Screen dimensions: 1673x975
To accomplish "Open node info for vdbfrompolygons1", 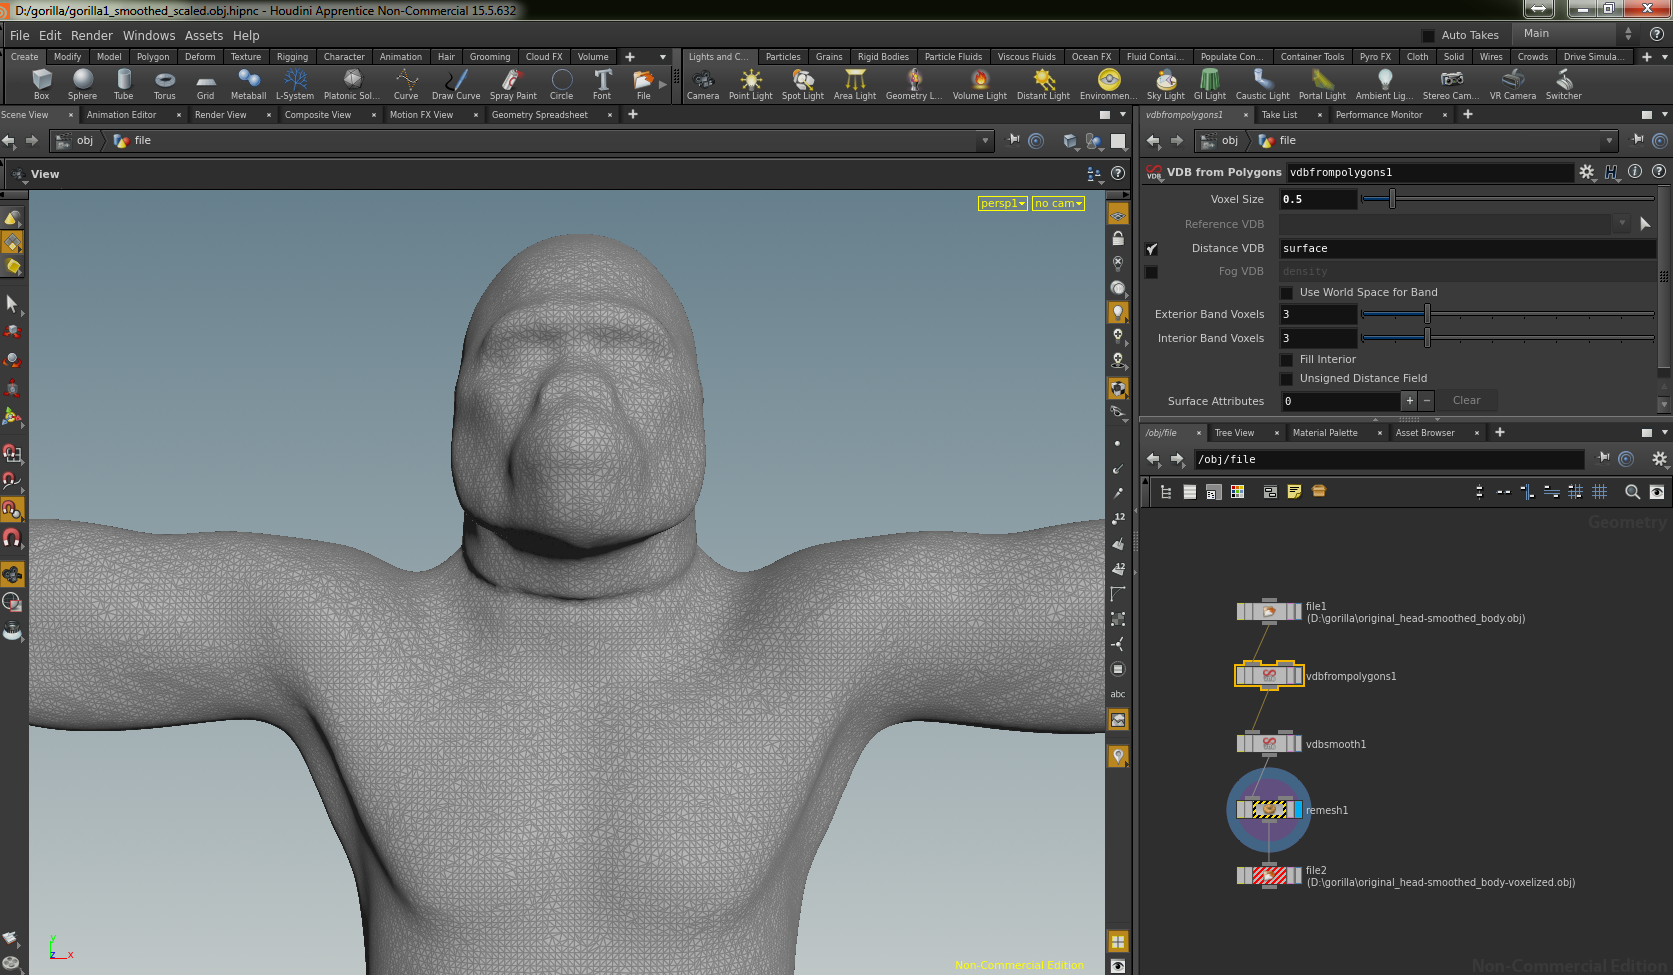I will [x=1635, y=171].
